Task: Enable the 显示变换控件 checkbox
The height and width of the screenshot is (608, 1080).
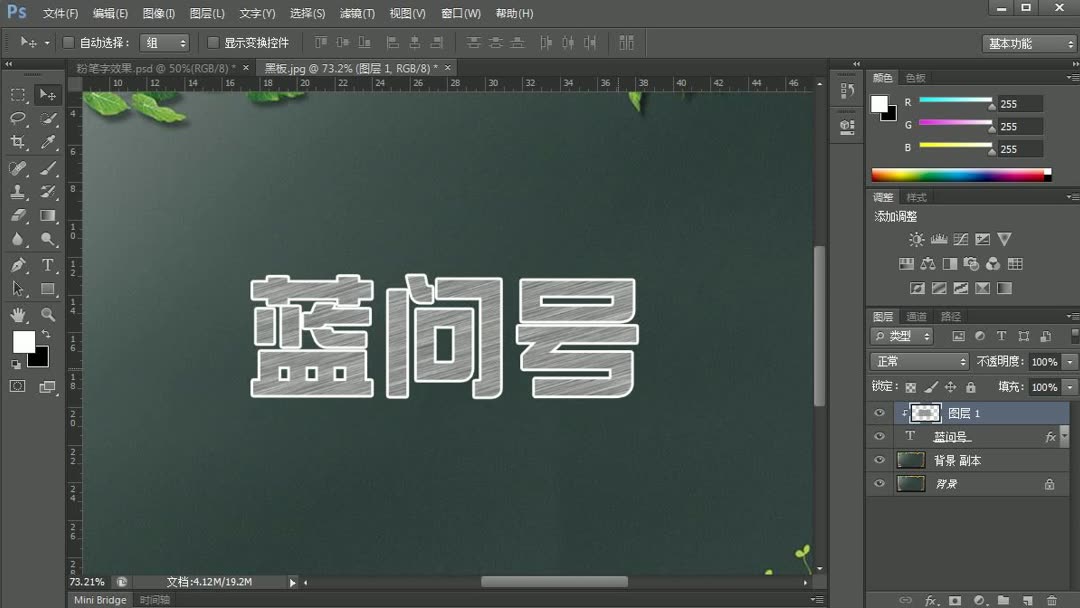Action: tap(213, 42)
